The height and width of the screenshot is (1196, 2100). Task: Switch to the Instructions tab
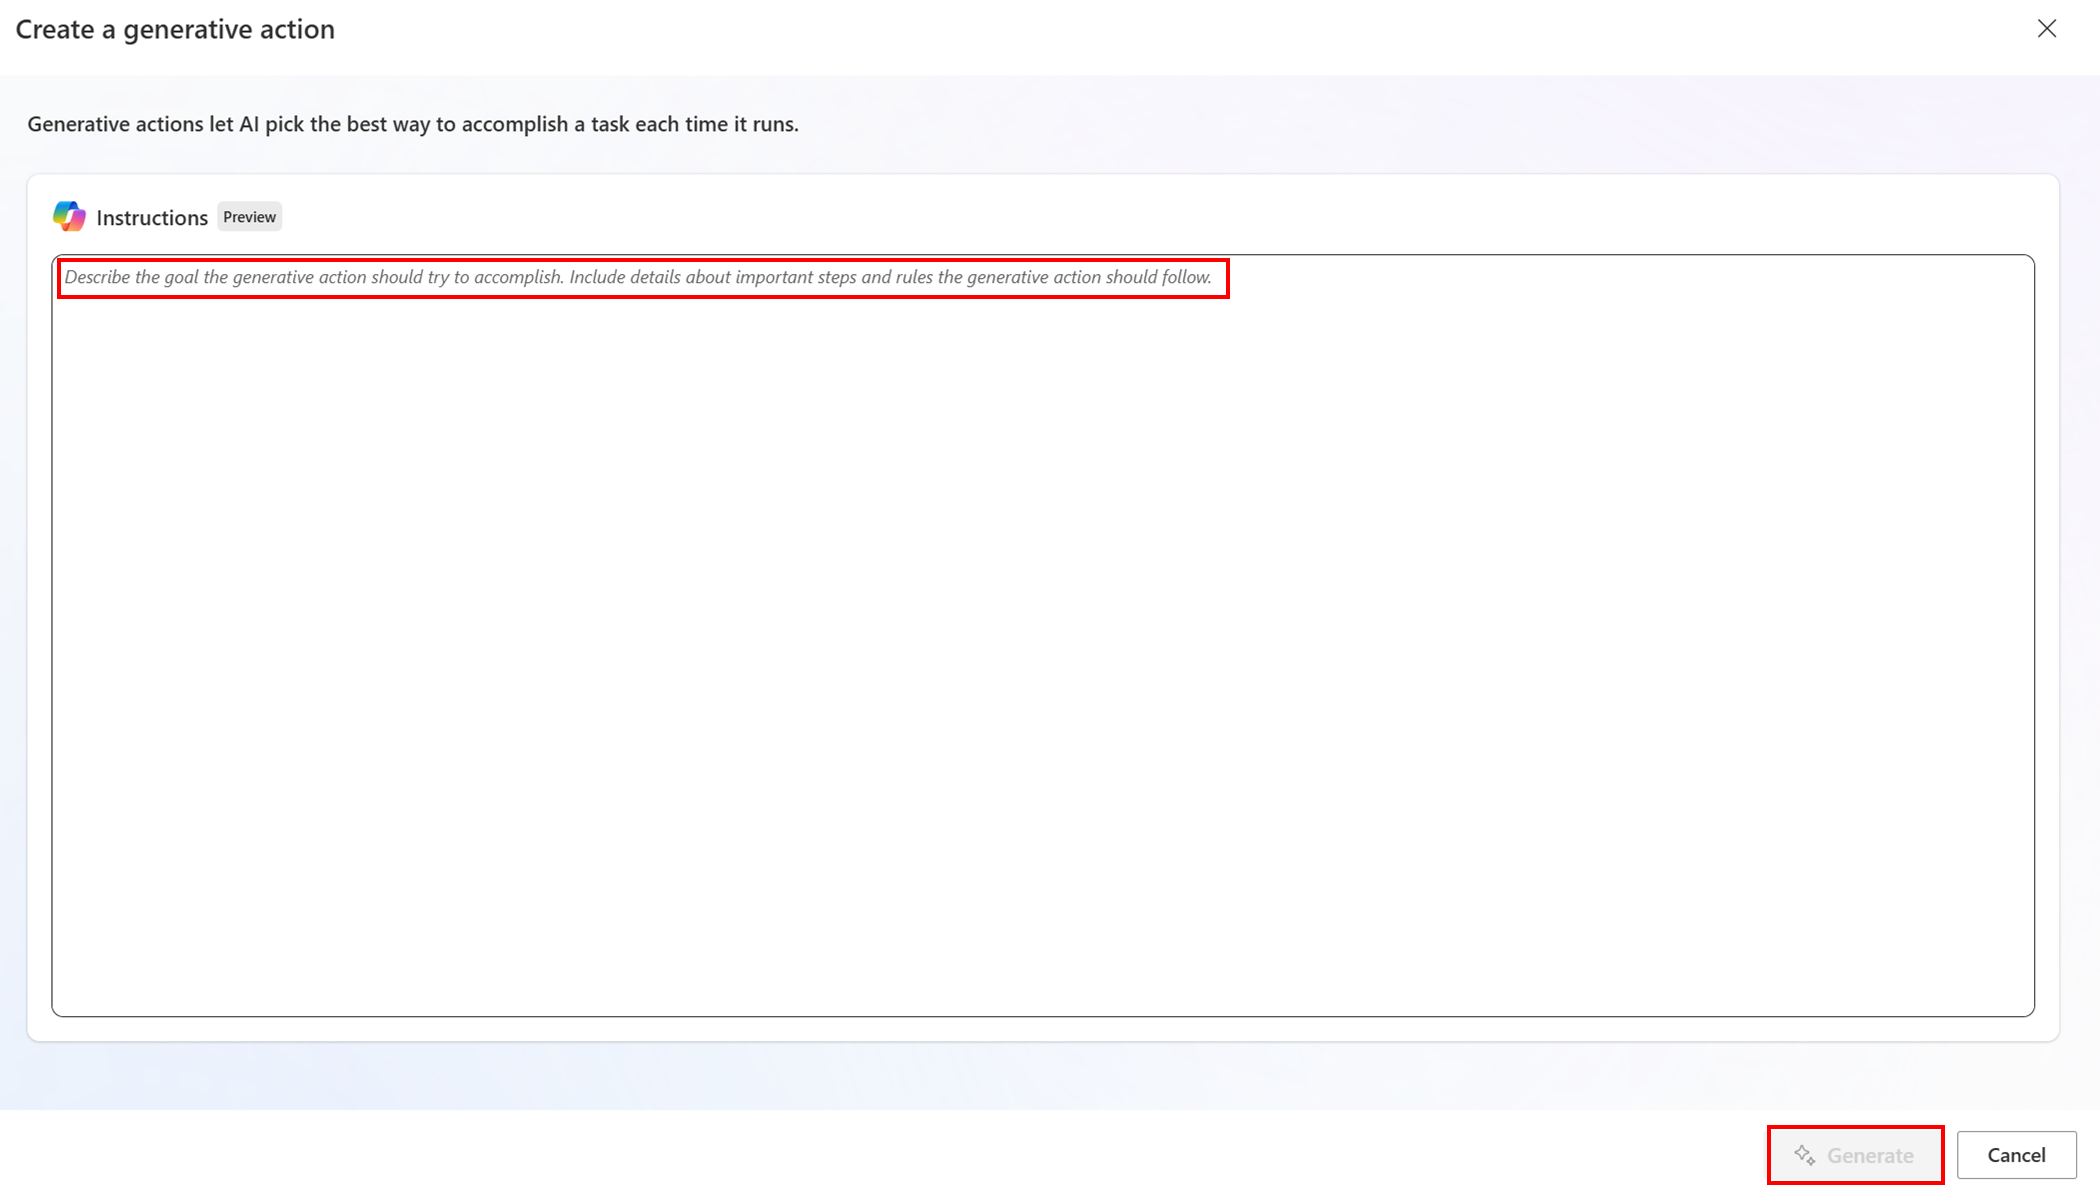[153, 216]
